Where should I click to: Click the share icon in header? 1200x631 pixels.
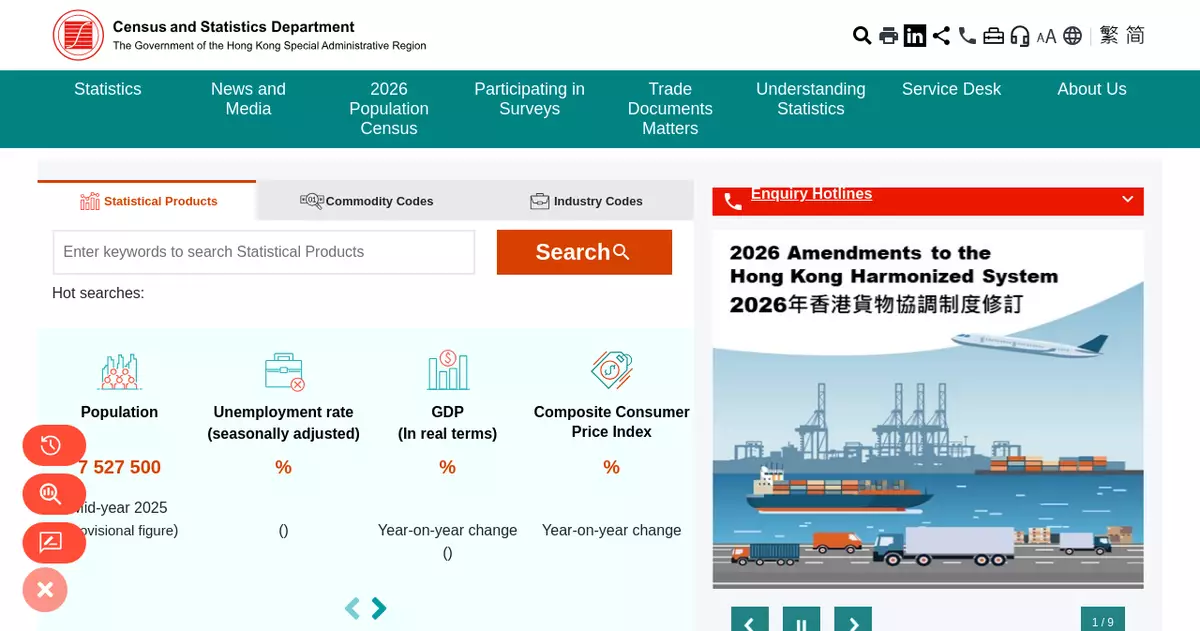click(x=941, y=36)
